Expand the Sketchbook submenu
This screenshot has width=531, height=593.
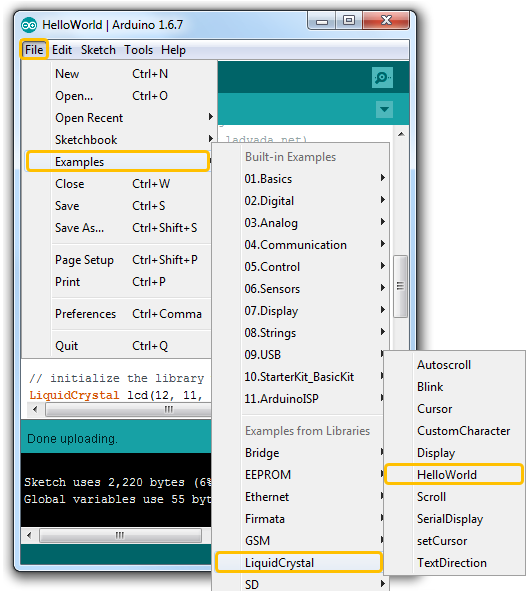[x=119, y=140]
